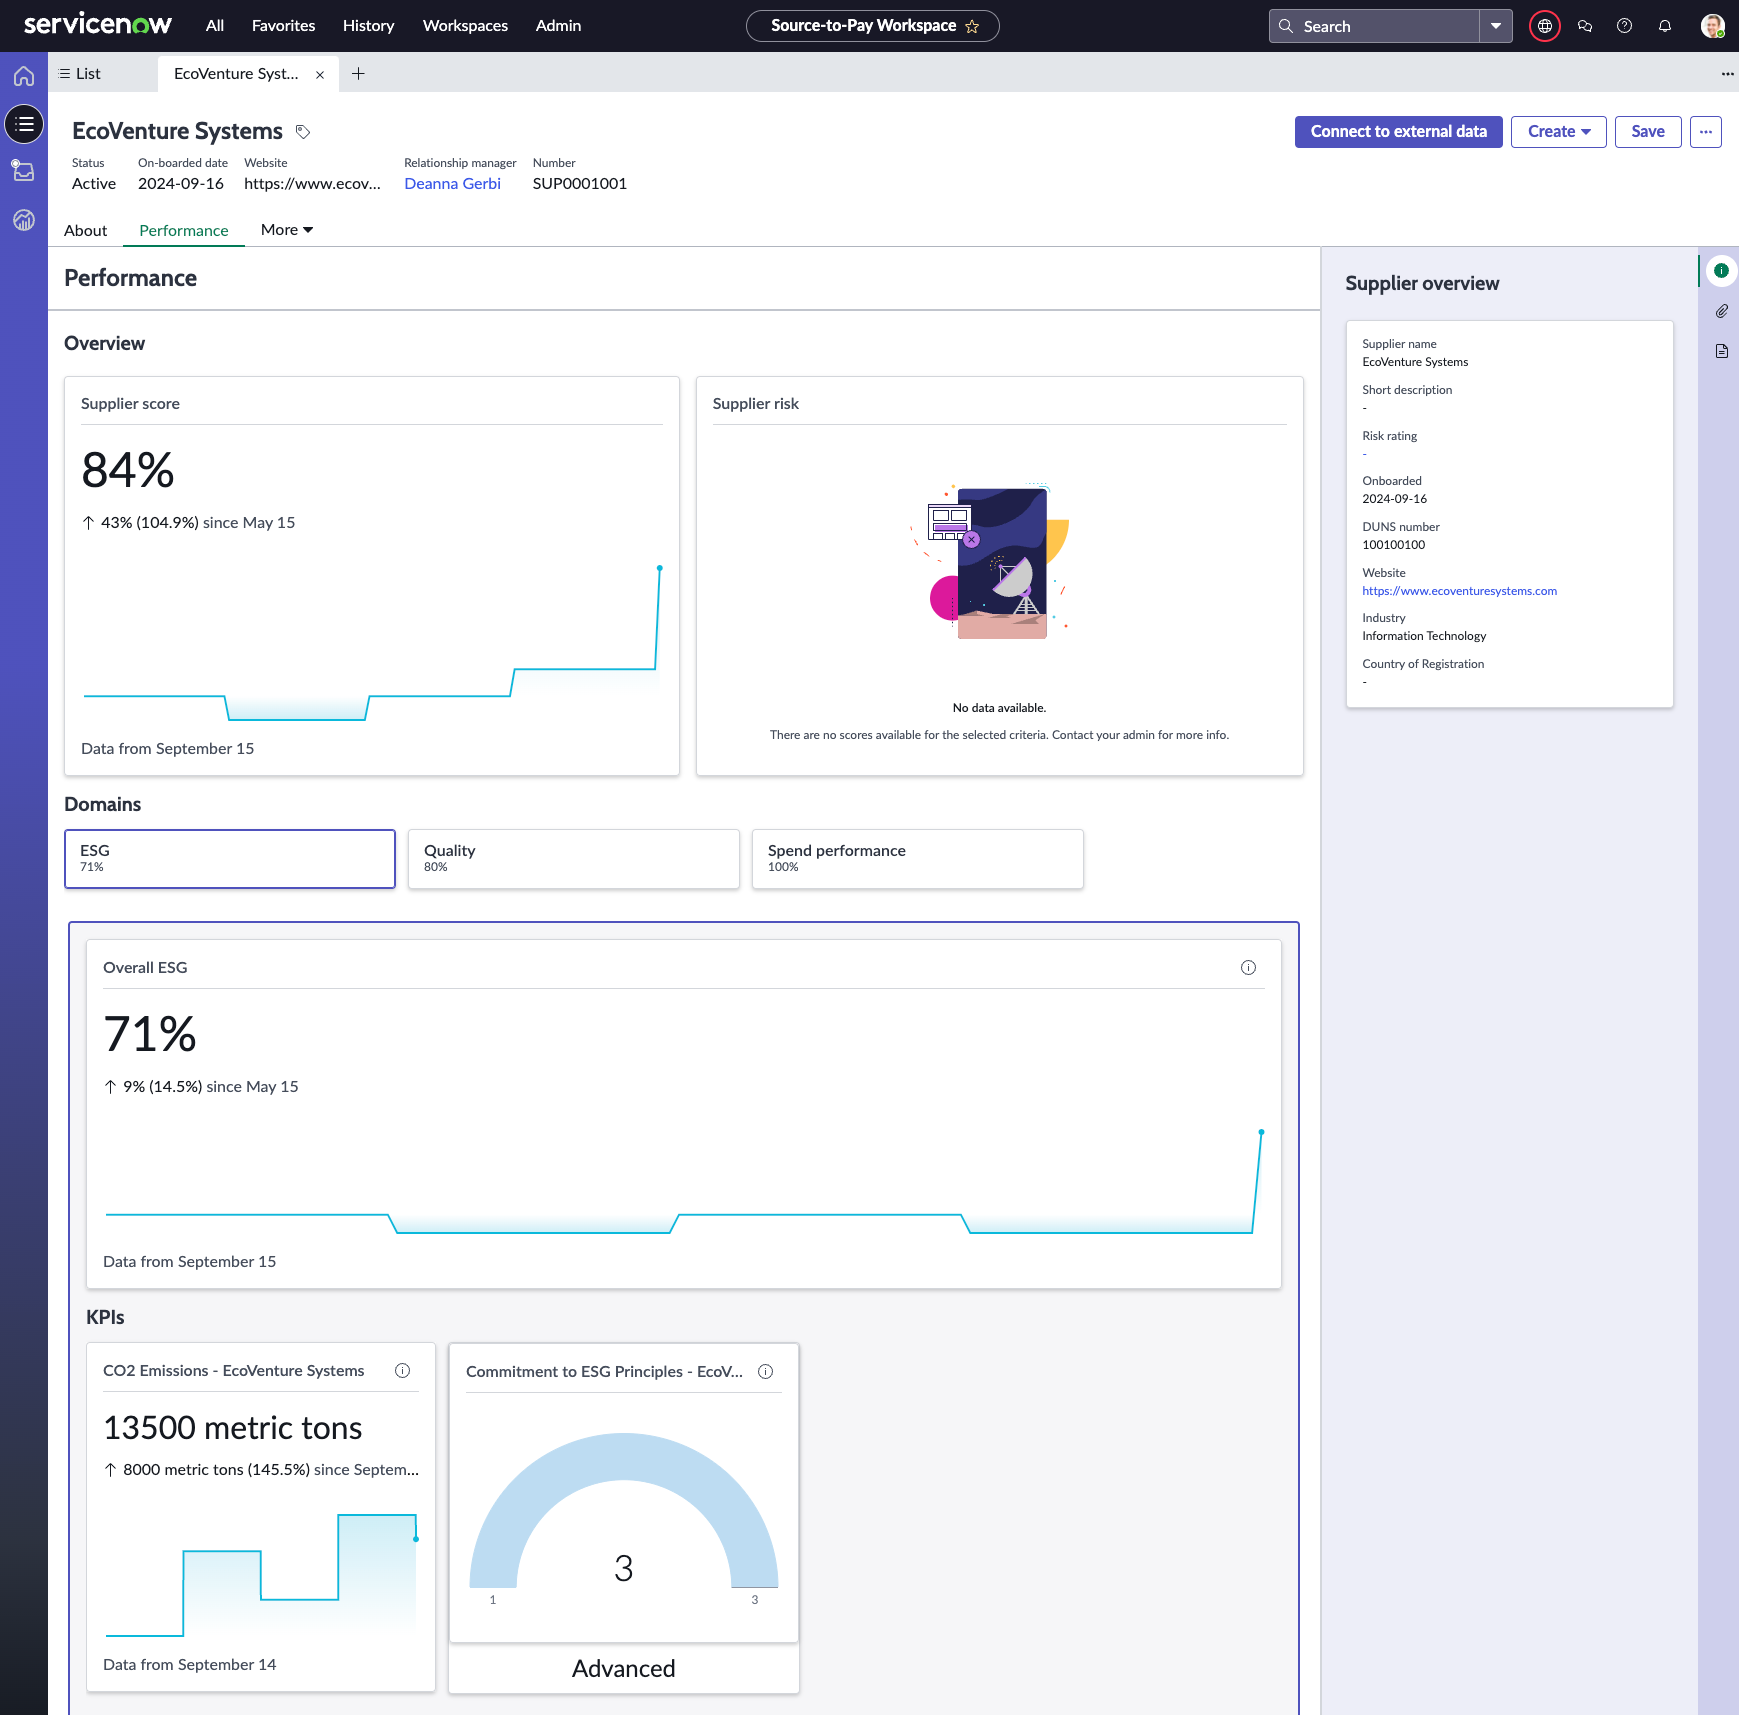This screenshot has height=1715, width=1739.
Task: Open the Inbox icon in sidebar
Action: coord(24,171)
